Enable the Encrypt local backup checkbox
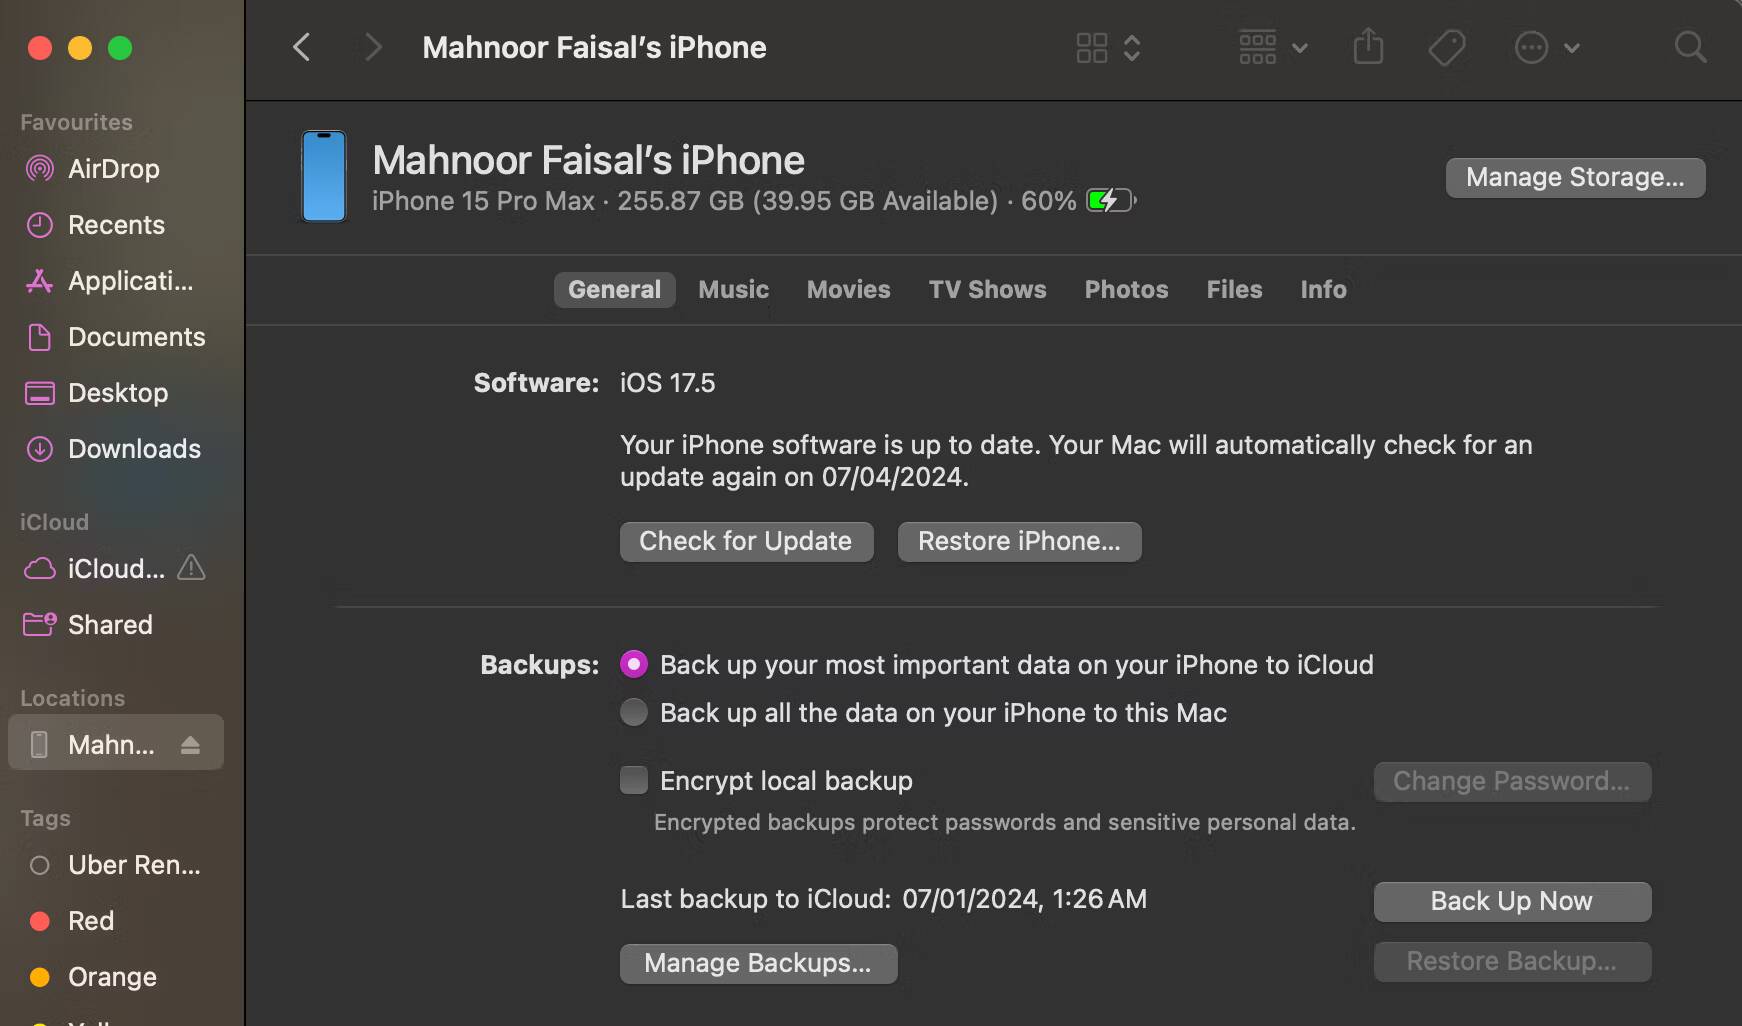Image resolution: width=1742 pixels, height=1026 pixels. [x=634, y=780]
